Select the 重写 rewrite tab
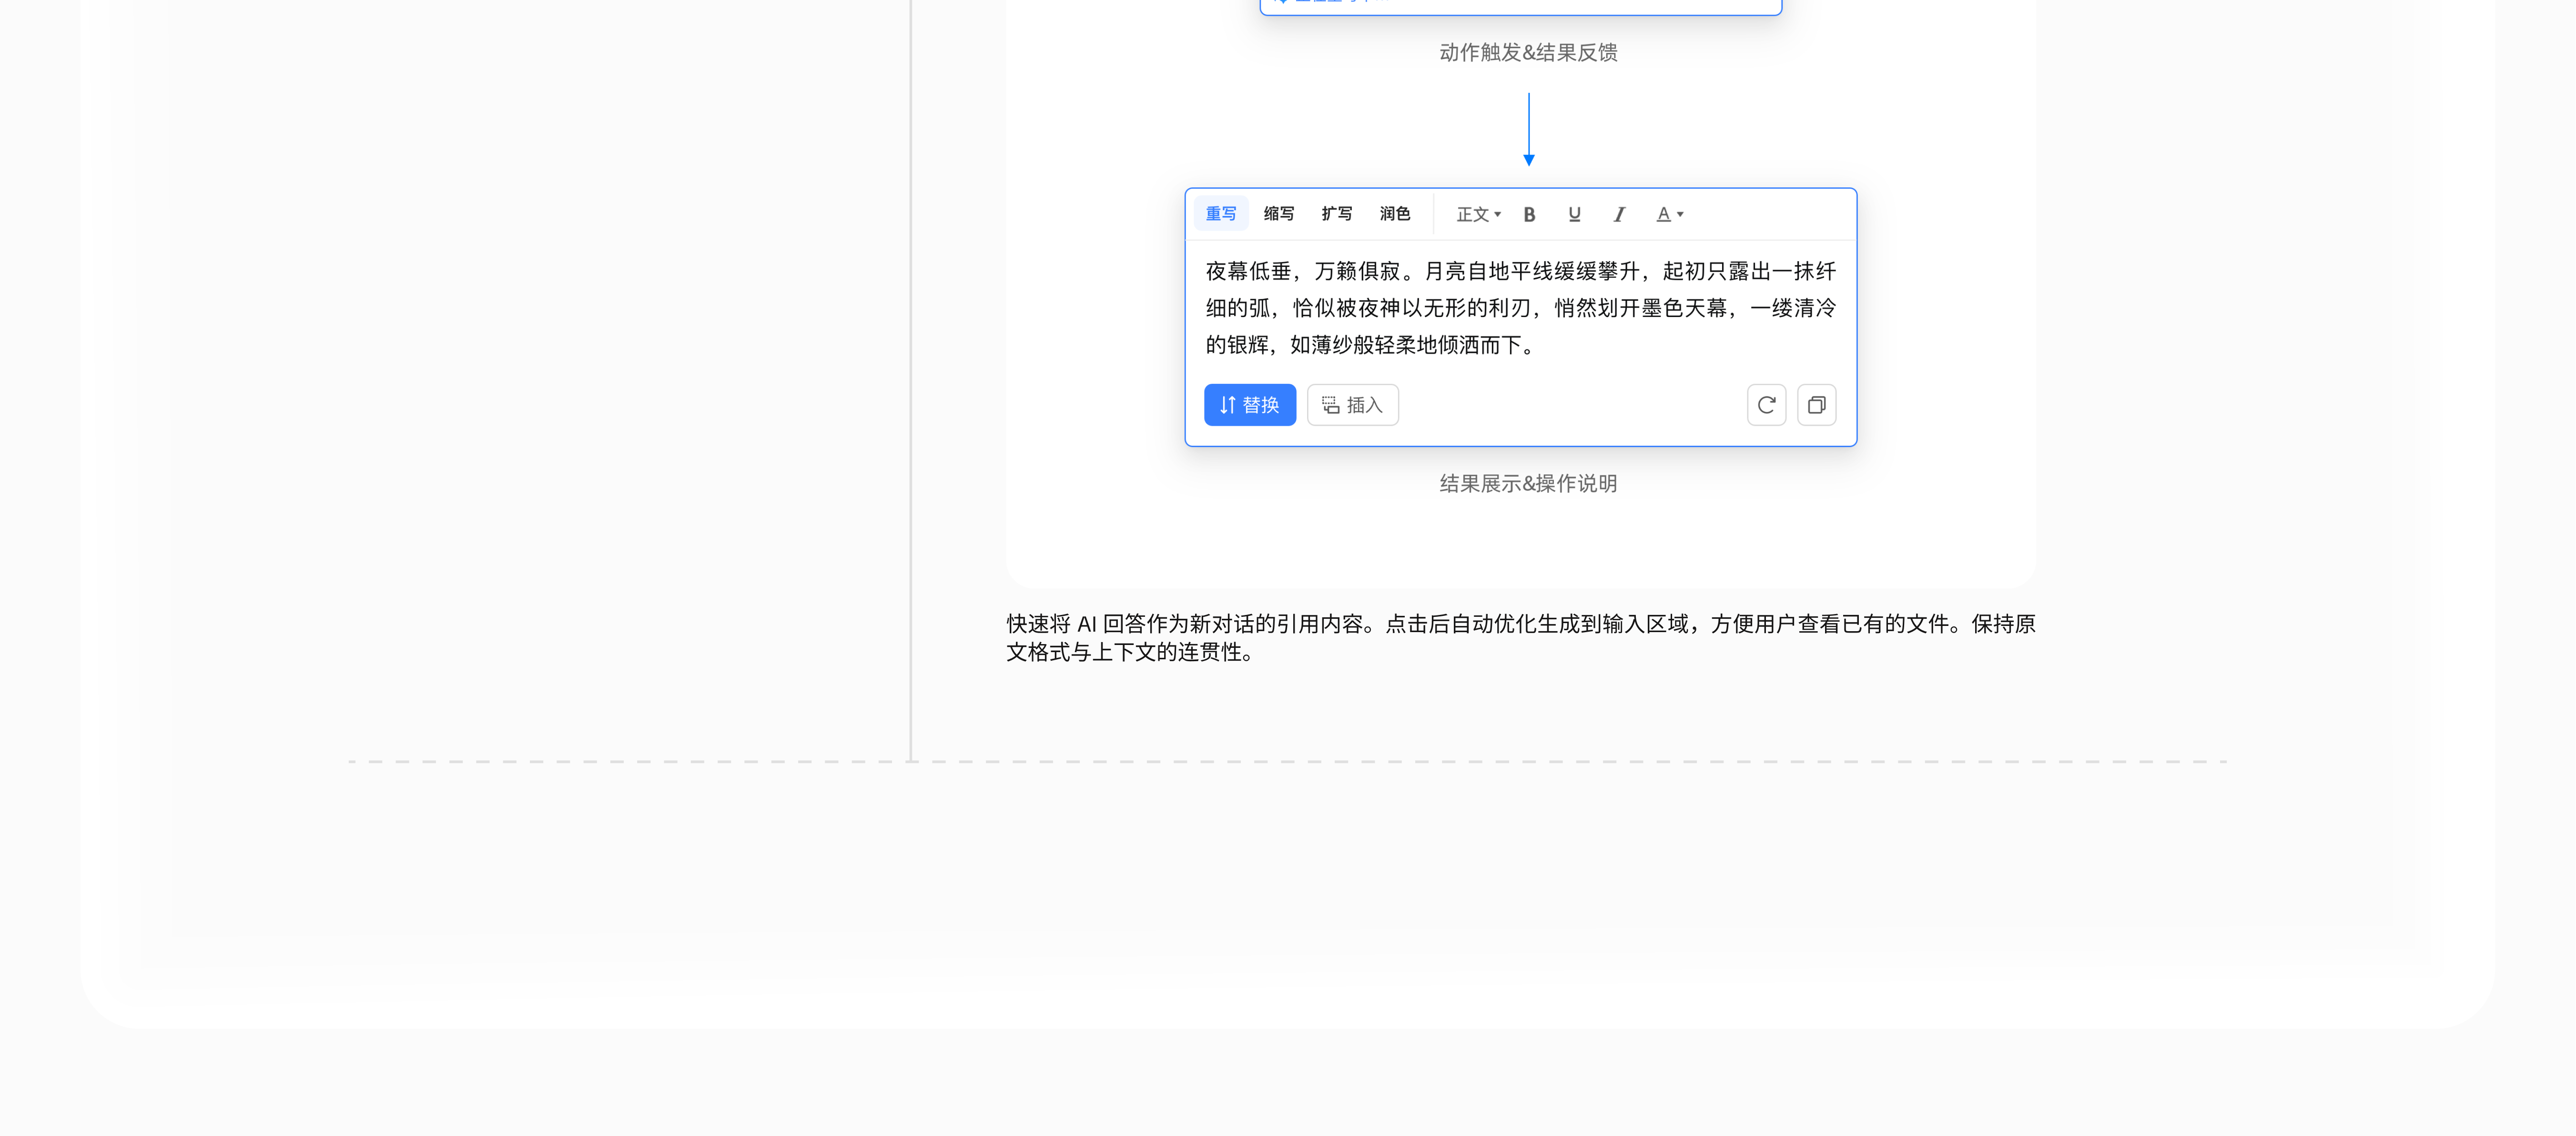The height and width of the screenshot is (1136, 2576). [x=1220, y=214]
